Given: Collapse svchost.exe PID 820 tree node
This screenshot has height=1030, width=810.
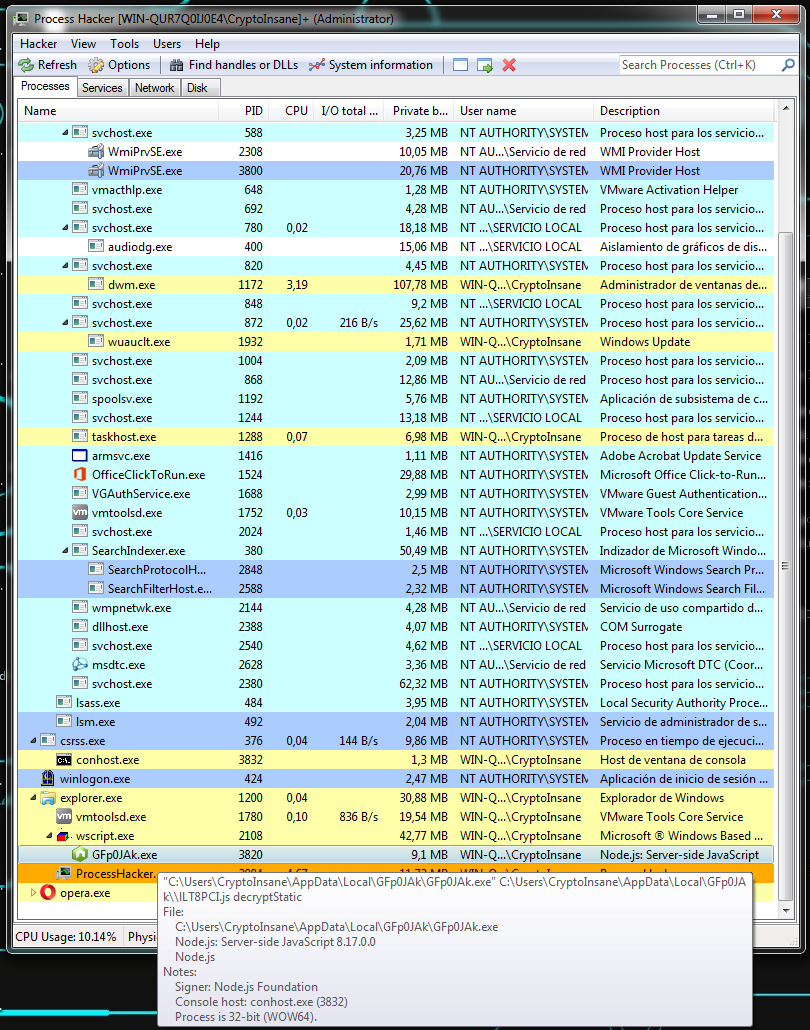Looking at the screenshot, I should coord(65,266).
